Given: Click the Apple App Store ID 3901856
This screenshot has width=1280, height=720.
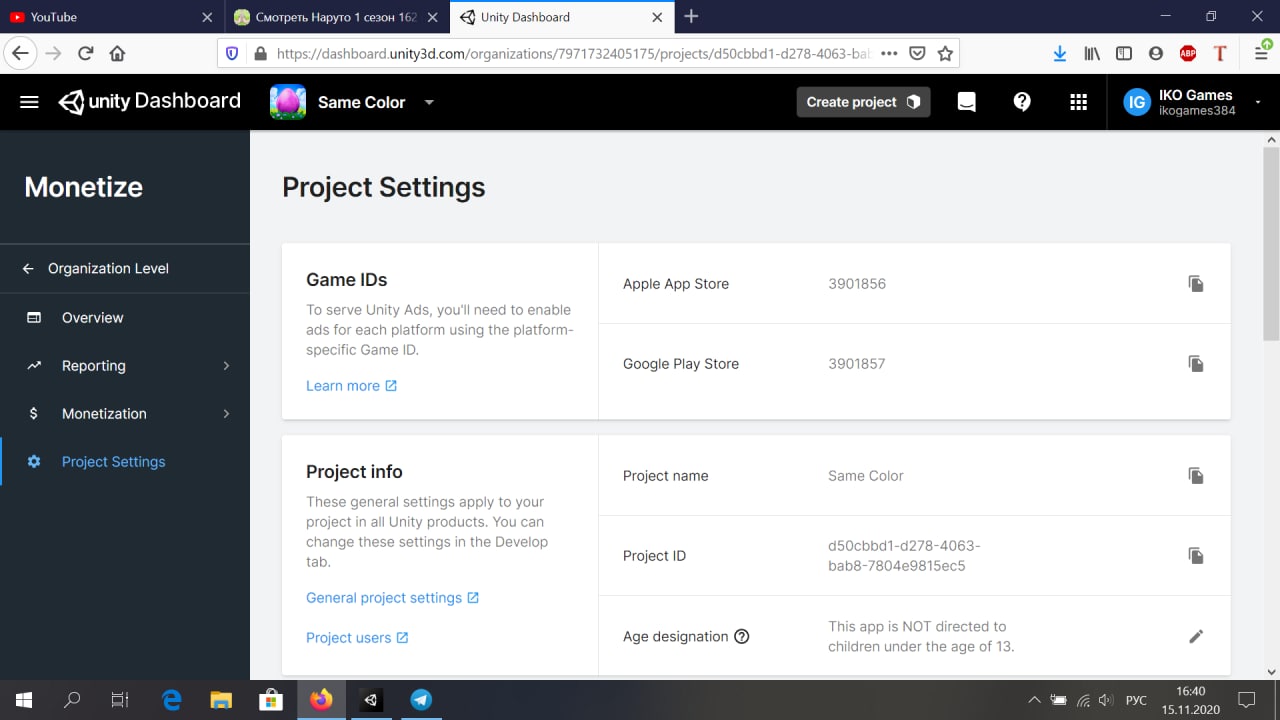Looking at the screenshot, I should (x=857, y=284).
